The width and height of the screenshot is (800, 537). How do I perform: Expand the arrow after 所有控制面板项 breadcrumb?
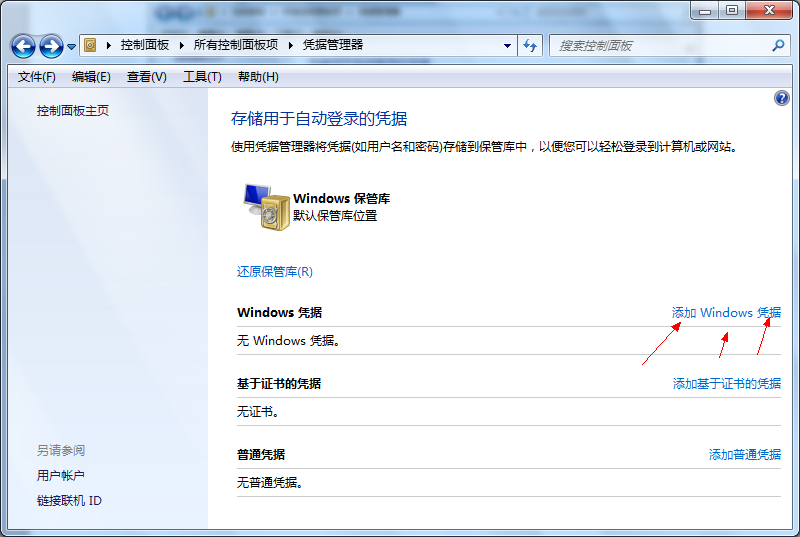(x=291, y=45)
